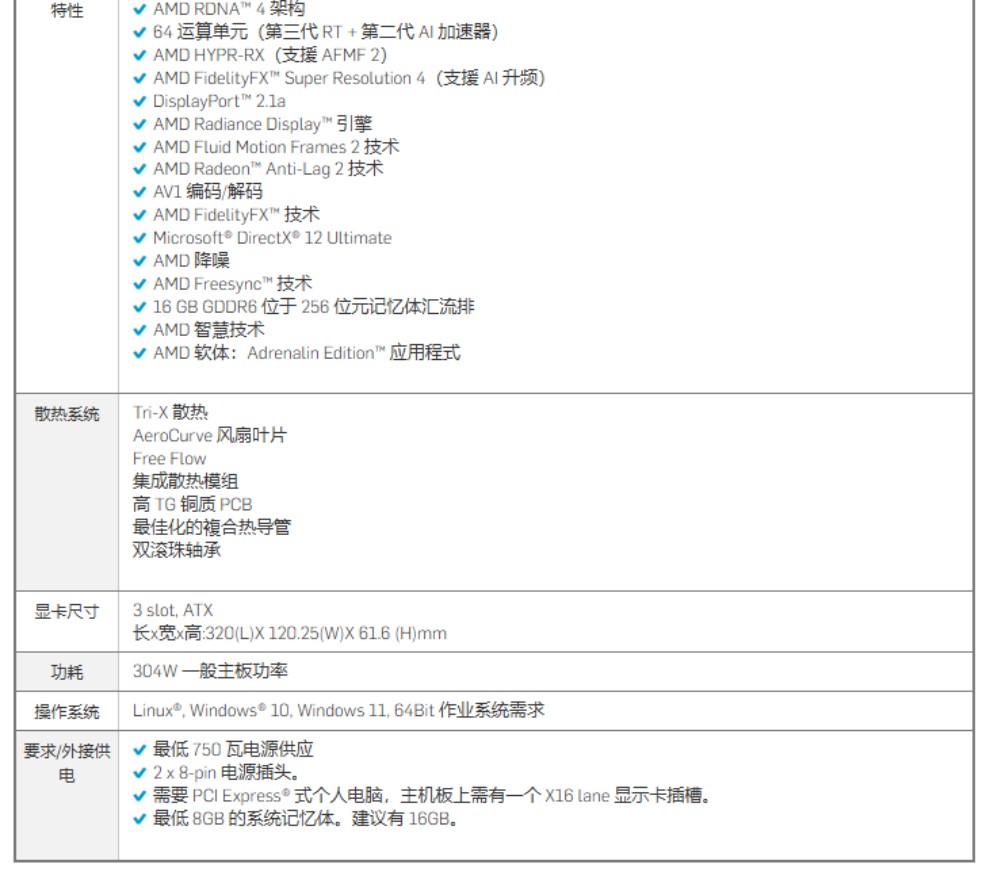990x872 pixels.
Task: Select the checkmark before Microsoft DirectX 12 Ultimate
Action: click(x=140, y=238)
